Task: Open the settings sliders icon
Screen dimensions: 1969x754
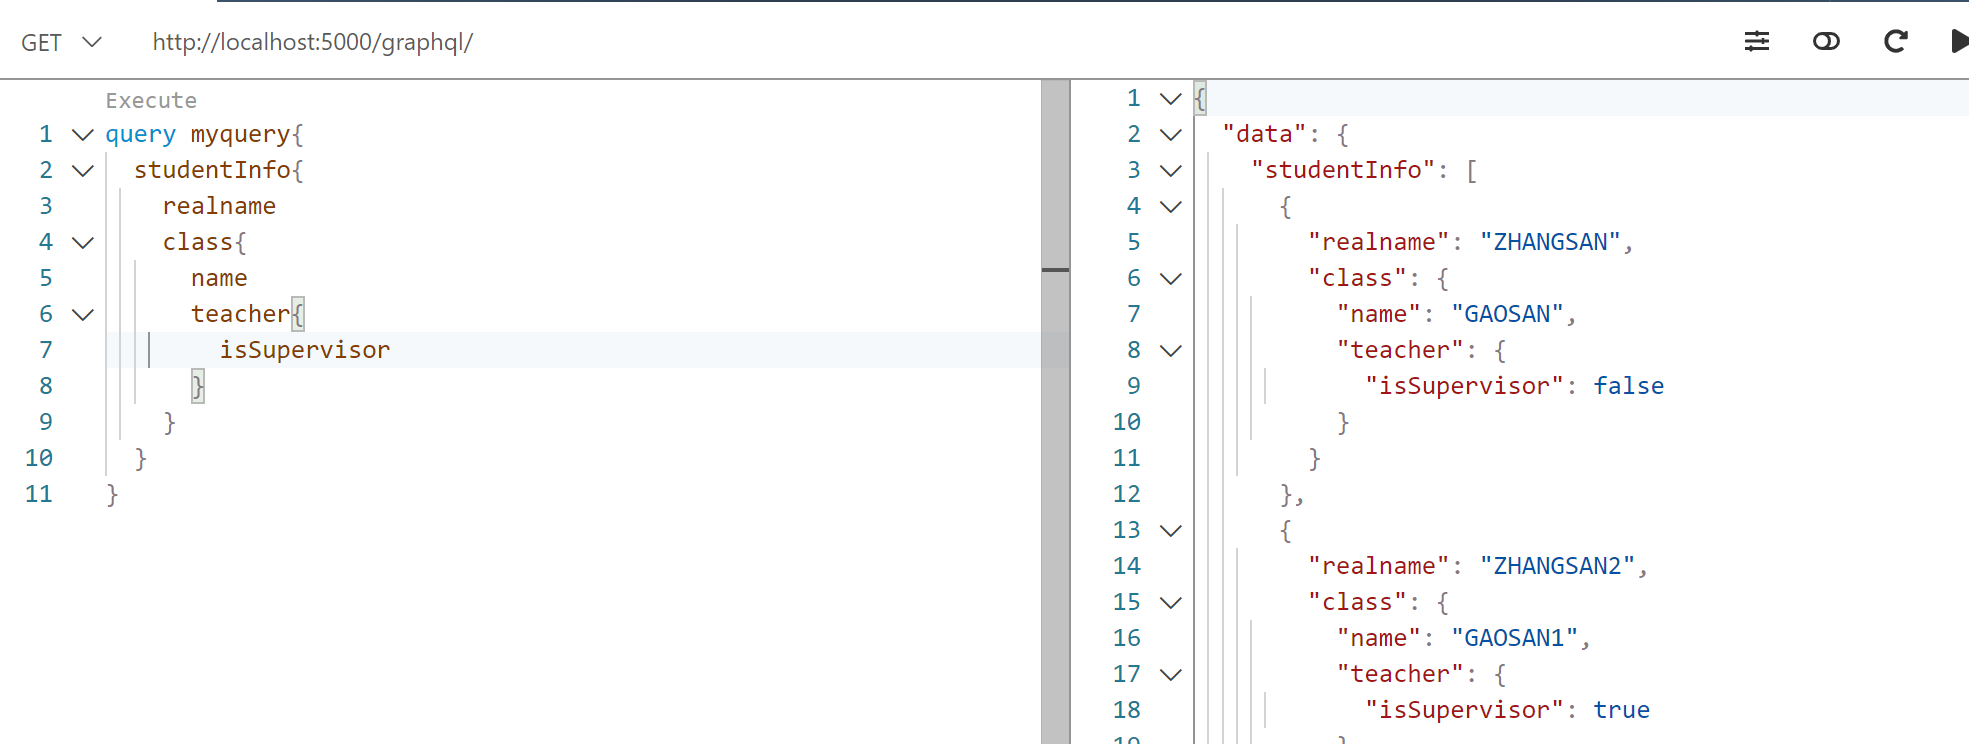Action: coord(1757,41)
